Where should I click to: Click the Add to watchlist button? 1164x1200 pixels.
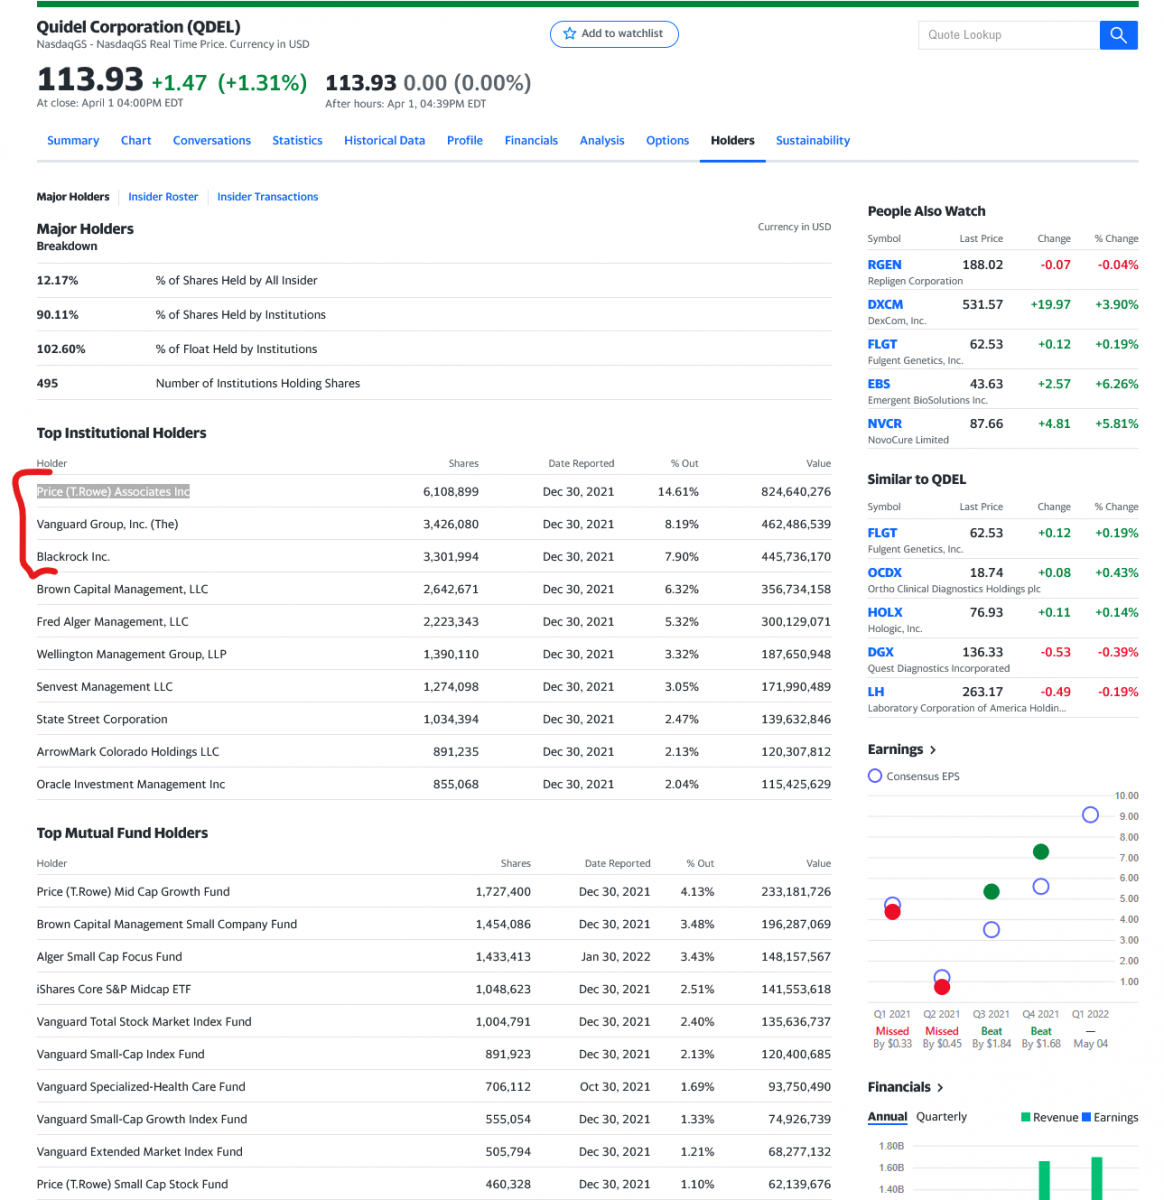(614, 34)
